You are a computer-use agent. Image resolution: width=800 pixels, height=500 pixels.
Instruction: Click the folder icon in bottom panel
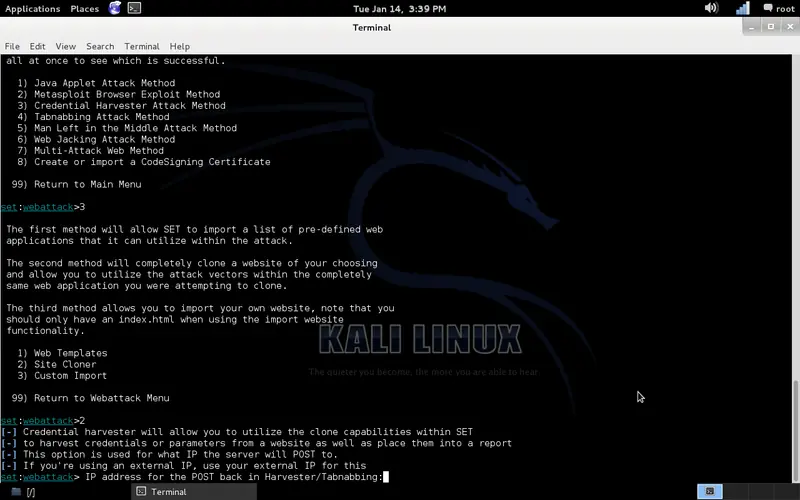[16, 492]
